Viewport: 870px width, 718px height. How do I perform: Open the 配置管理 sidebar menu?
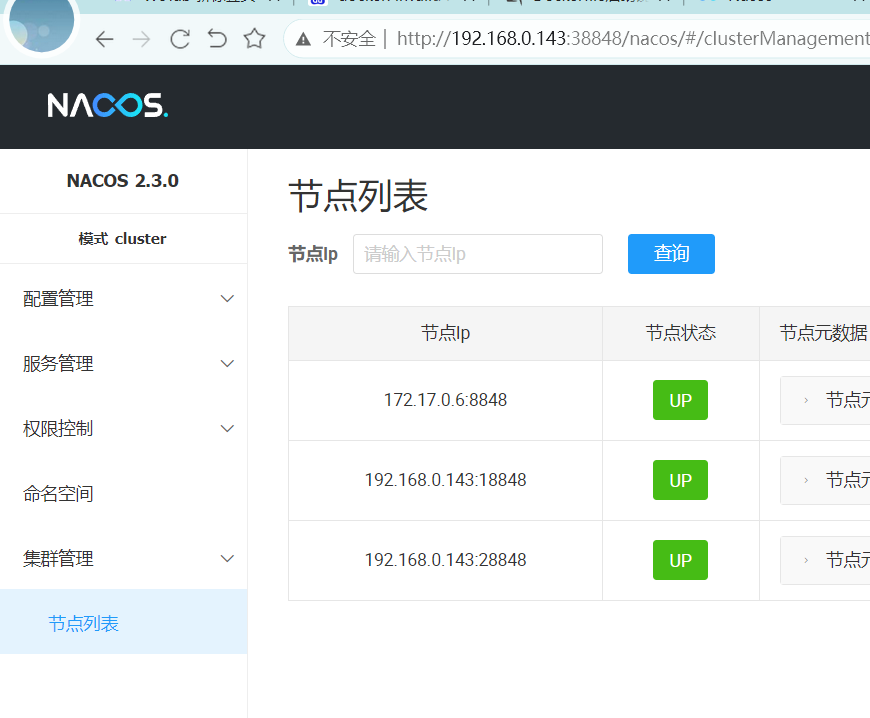[123, 299]
